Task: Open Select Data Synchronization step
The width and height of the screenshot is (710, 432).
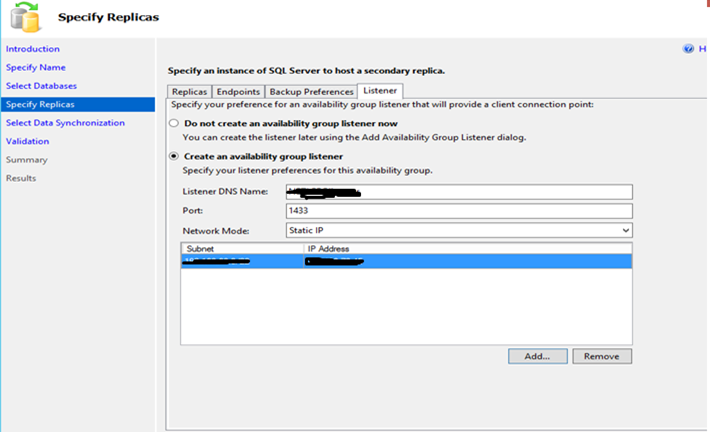Action: click(65, 123)
